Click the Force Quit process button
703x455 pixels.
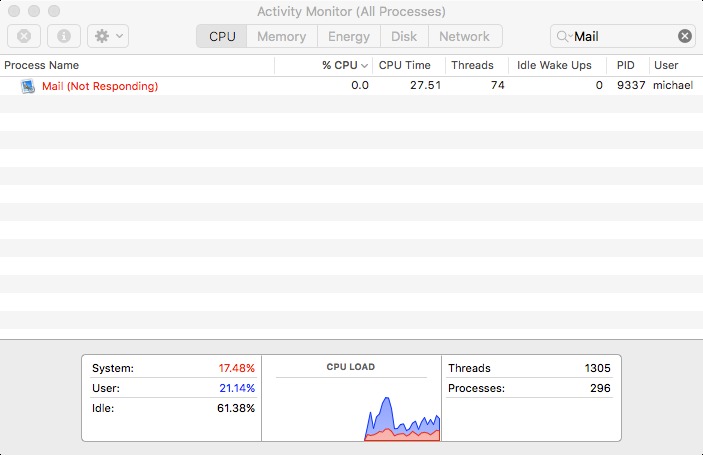[x=24, y=36]
